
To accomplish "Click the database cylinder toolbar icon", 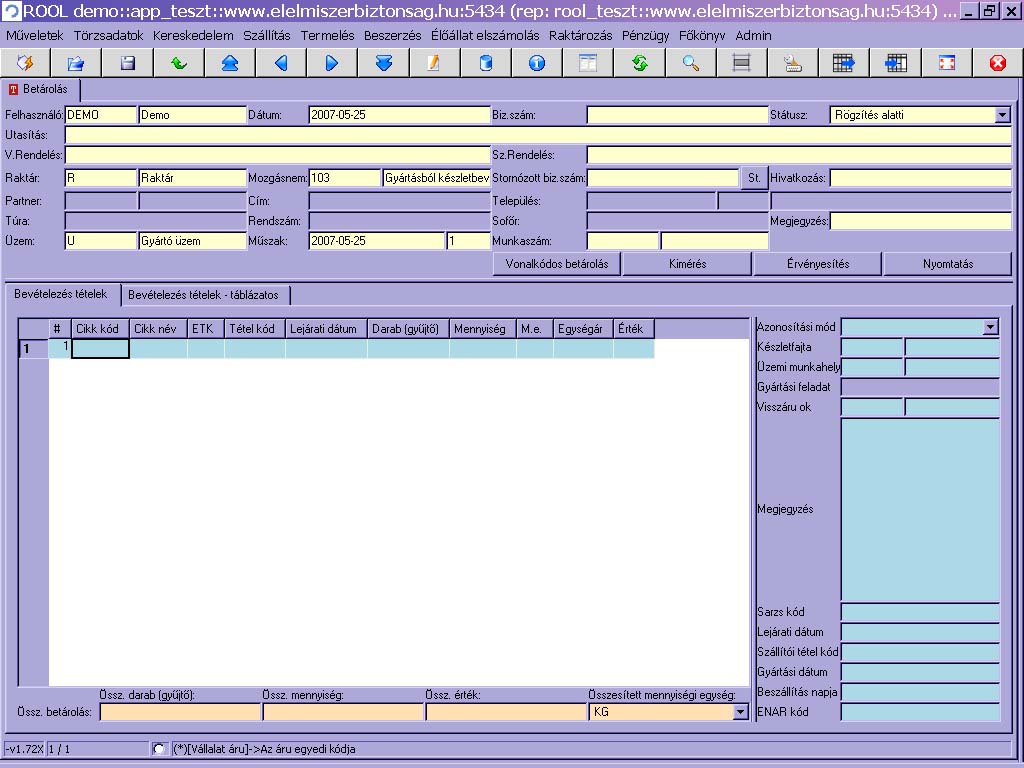I will click(x=486, y=63).
